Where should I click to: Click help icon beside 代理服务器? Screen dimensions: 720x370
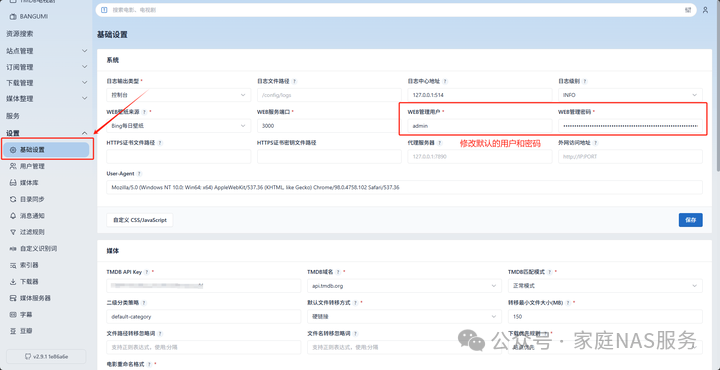439,143
